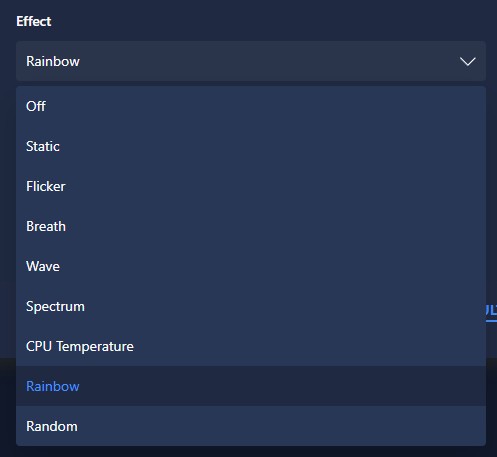Image resolution: width=497 pixels, height=457 pixels.
Task: Set the effect to Breath in the list
Action: (x=251, y=226)
